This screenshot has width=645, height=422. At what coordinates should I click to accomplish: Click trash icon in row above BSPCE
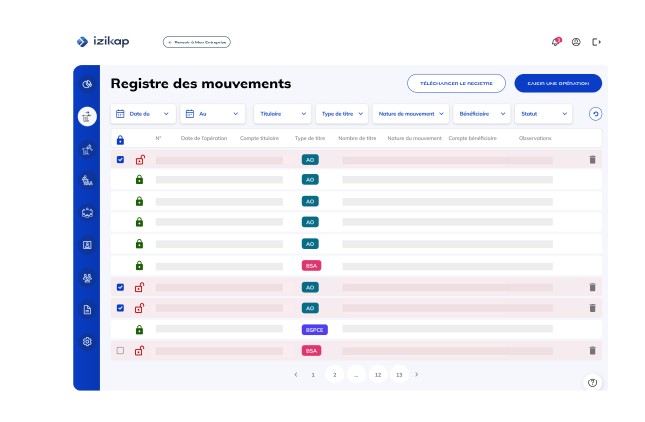592,308
